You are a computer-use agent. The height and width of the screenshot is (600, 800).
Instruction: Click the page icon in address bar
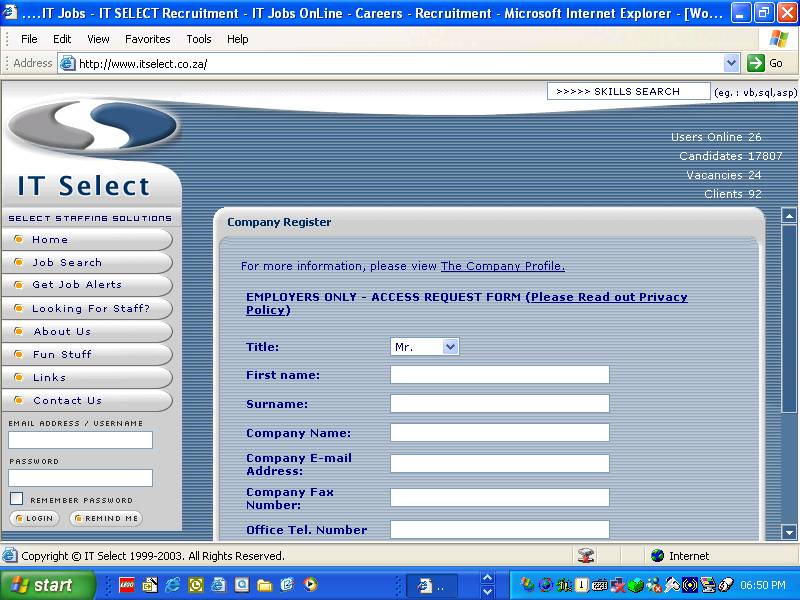pyautogui.click(x=67, y=64)
